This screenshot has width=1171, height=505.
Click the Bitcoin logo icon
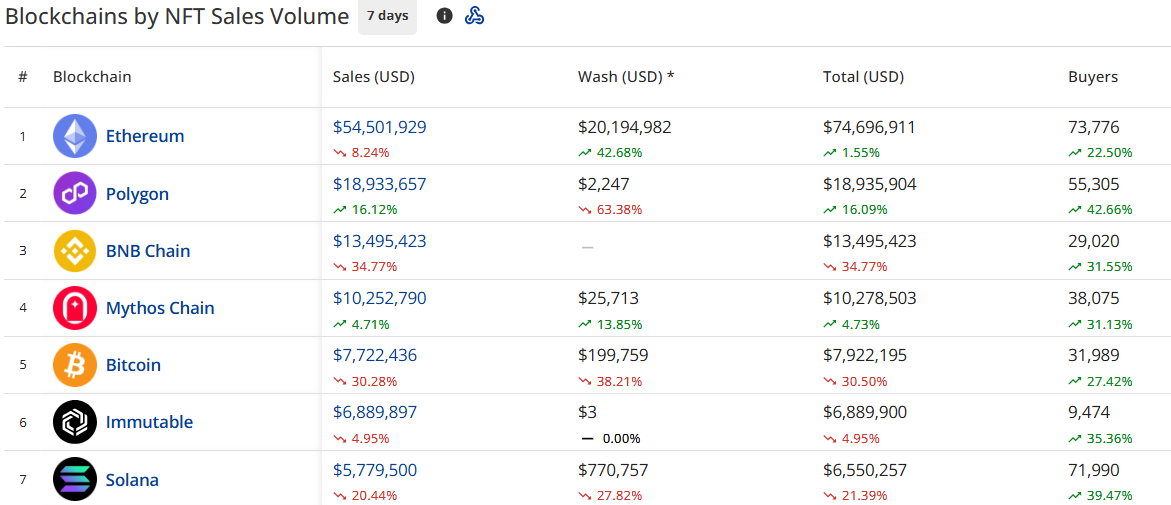tap(75, 365)
